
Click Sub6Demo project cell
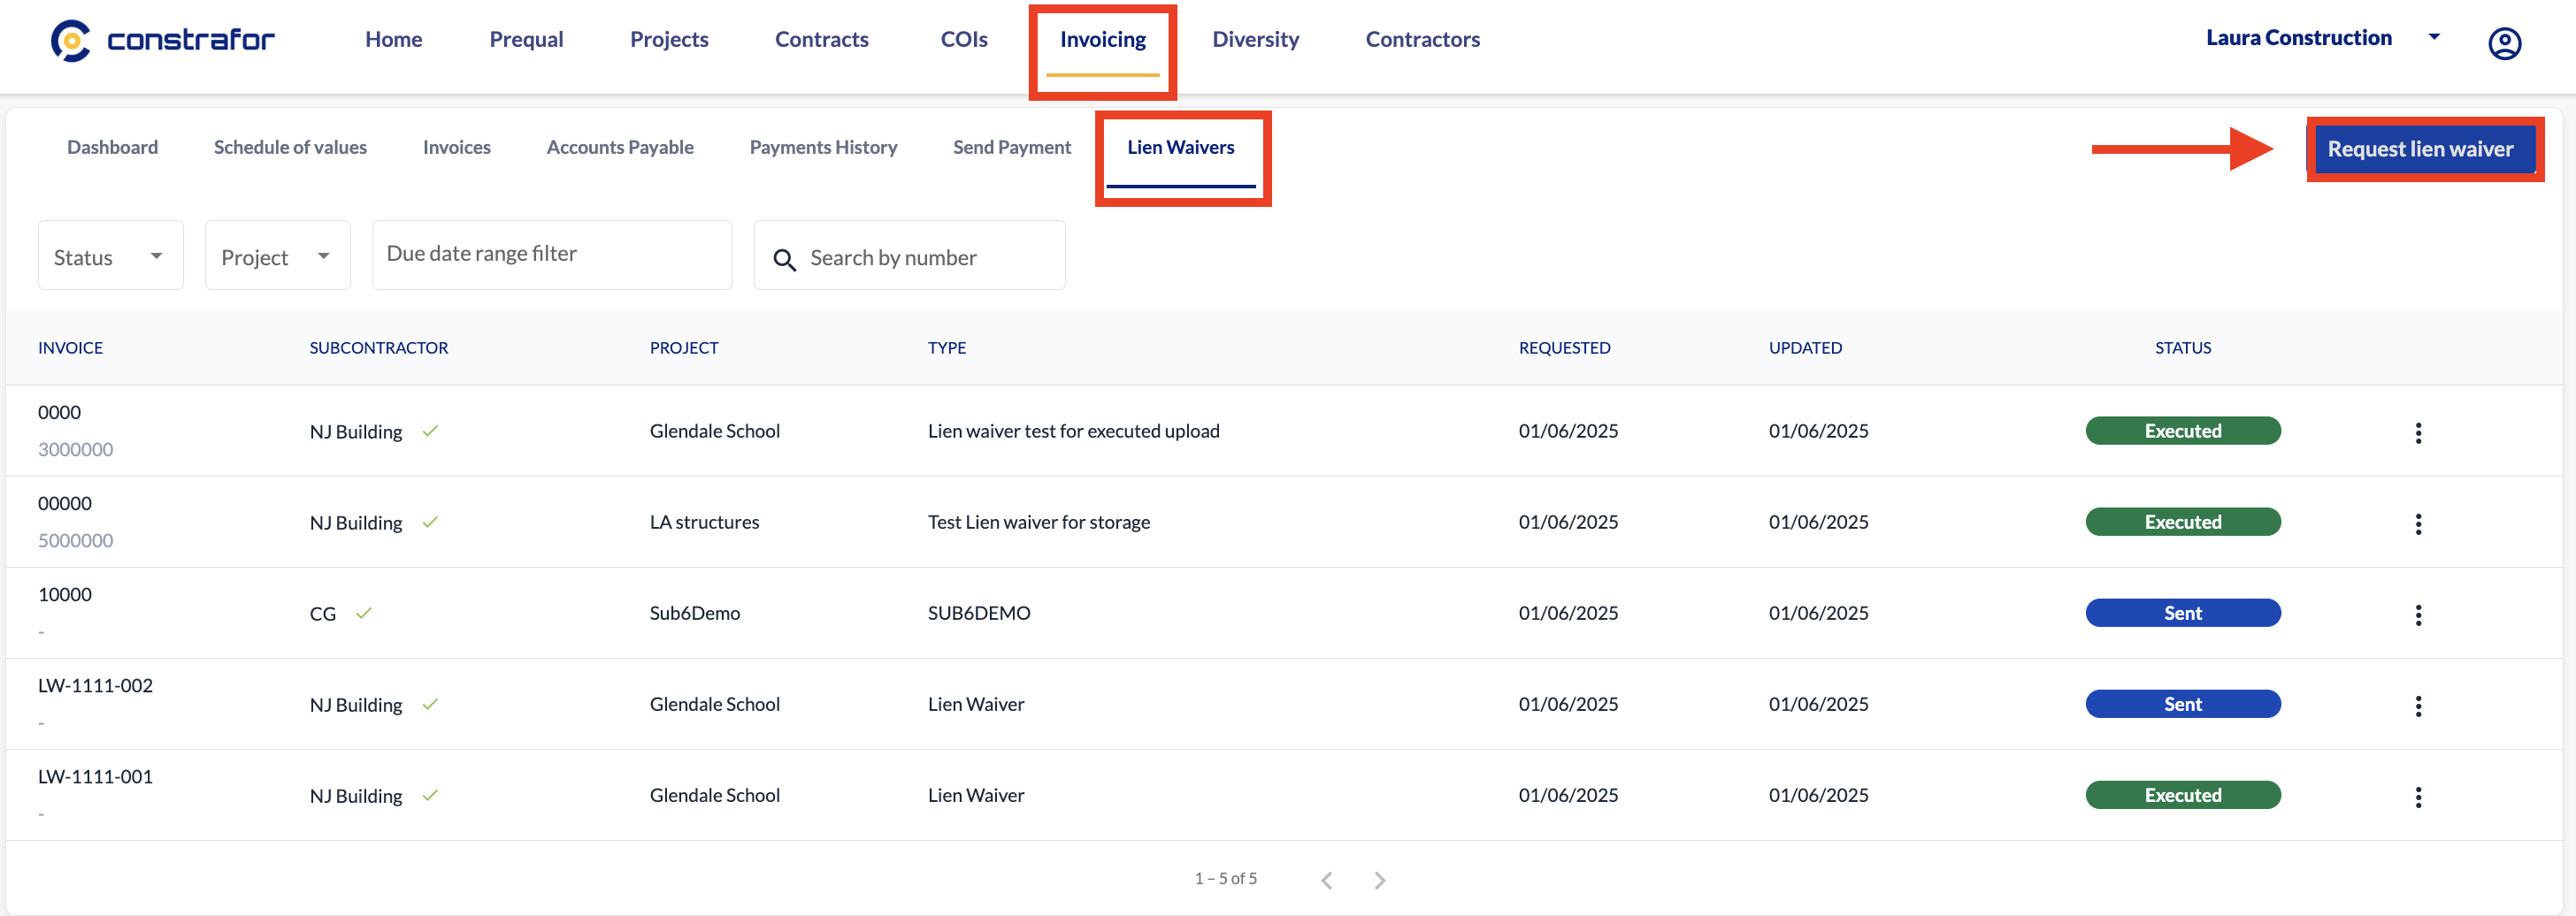[694, 613]
